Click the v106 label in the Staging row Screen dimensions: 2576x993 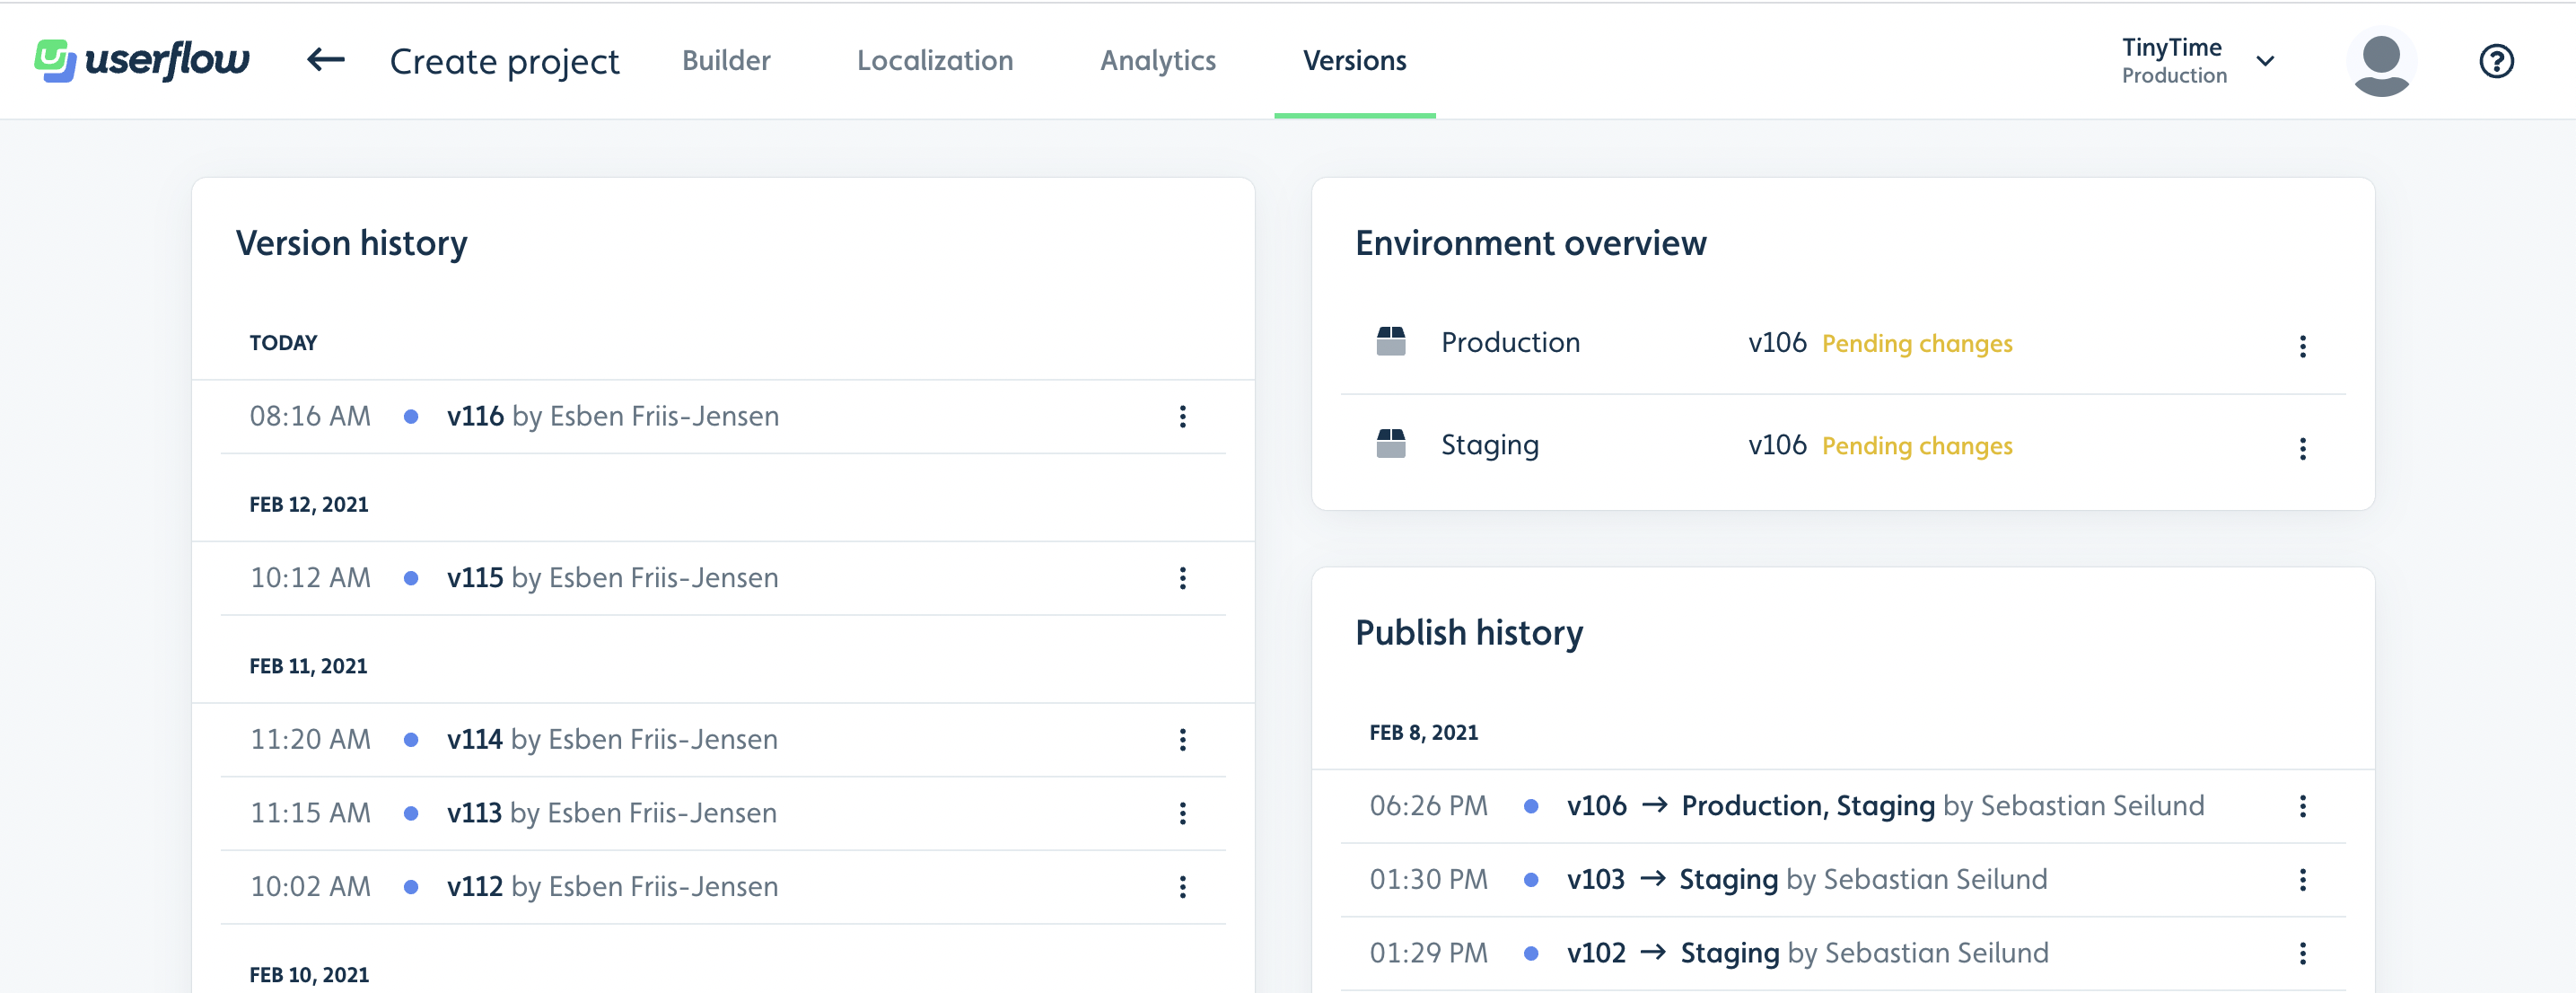[x=1777, y=444]
